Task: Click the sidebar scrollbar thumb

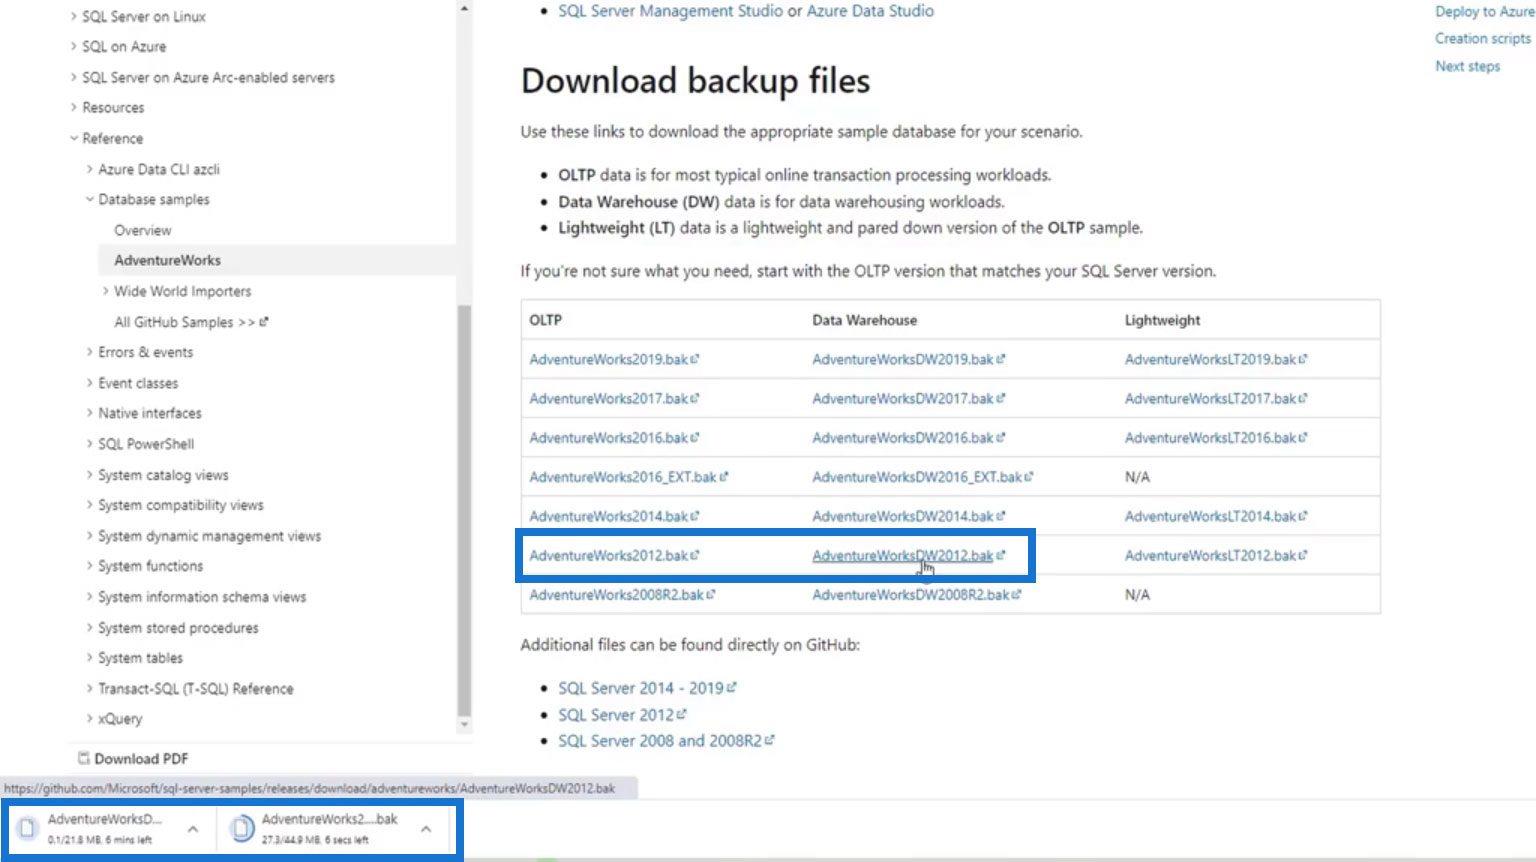Action: tap(464, 508)
